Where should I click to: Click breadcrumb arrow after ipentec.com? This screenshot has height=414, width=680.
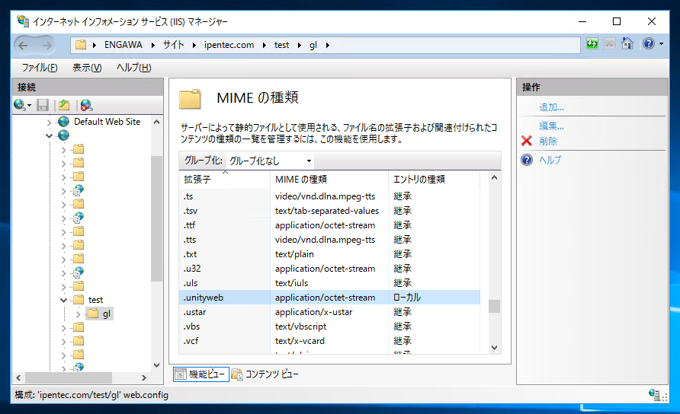264,45
